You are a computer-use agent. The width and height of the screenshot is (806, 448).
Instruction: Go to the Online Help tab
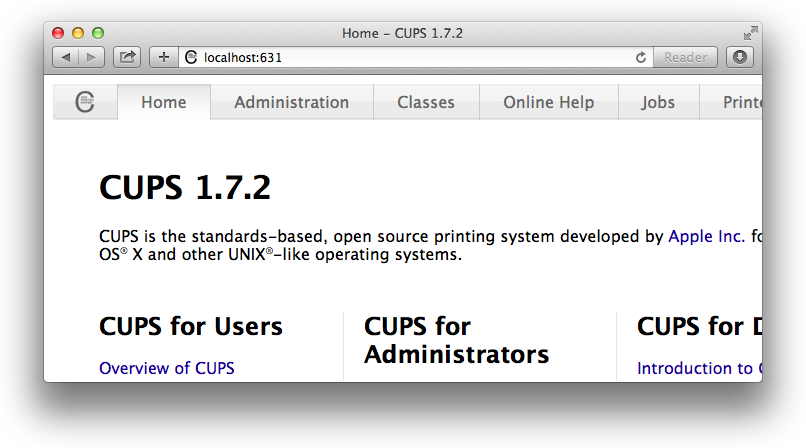(548, 102)
